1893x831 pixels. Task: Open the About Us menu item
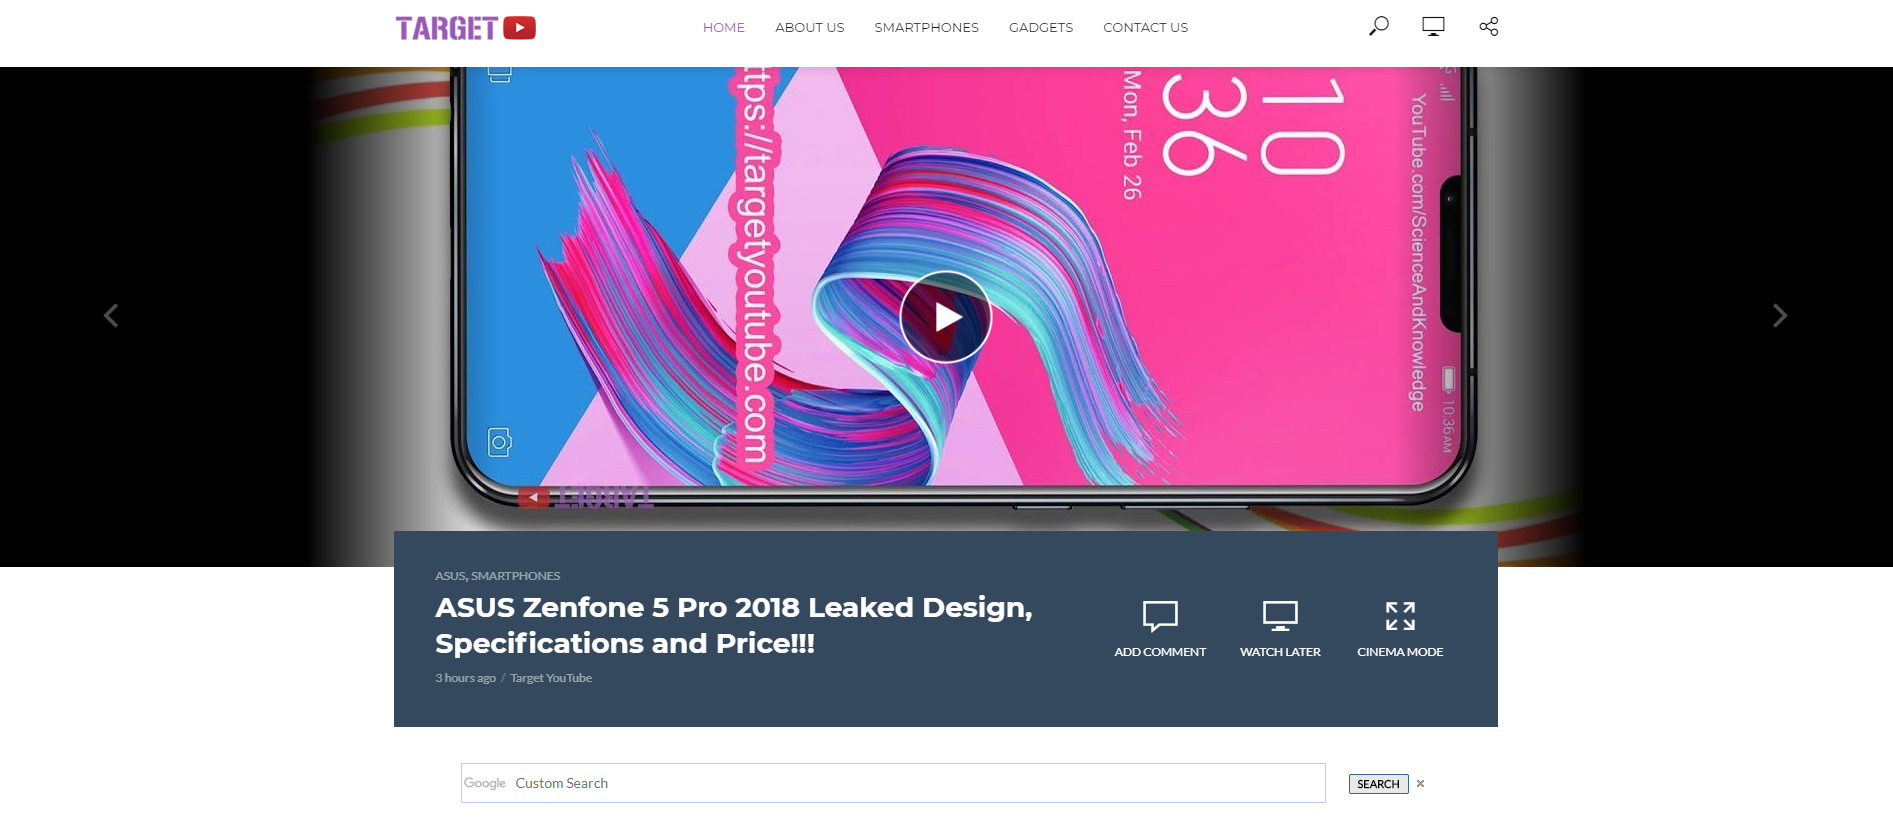[810, 27]
